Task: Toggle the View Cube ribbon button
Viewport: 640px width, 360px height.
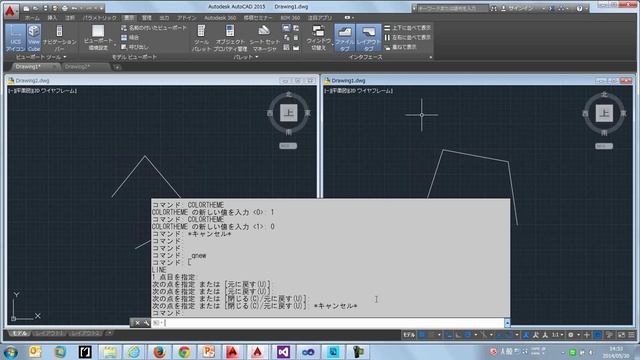Action: pos(34,38)
